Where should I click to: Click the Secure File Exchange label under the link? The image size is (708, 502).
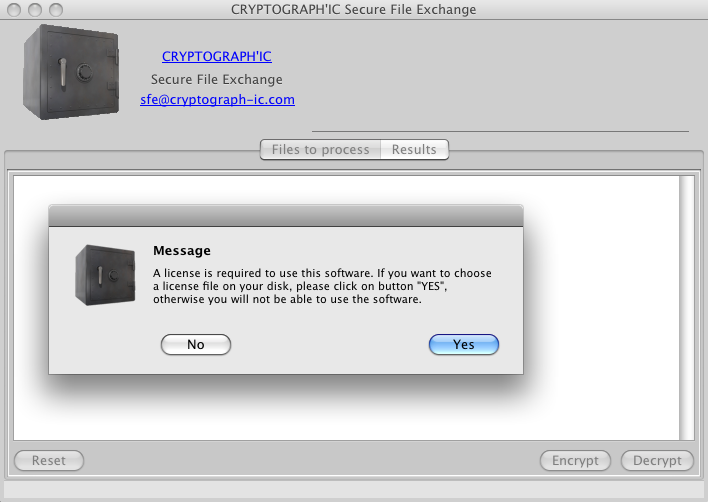[216, 79]
